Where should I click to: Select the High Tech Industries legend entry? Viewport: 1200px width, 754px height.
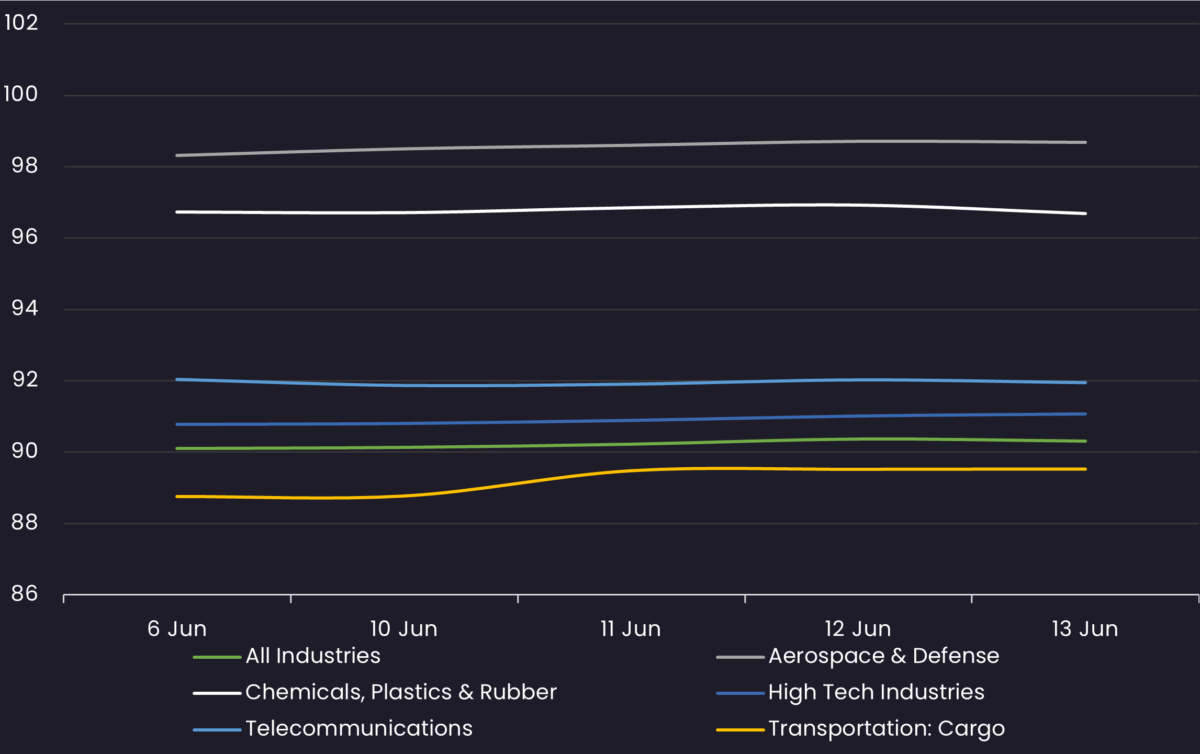(x=876, y=692)
